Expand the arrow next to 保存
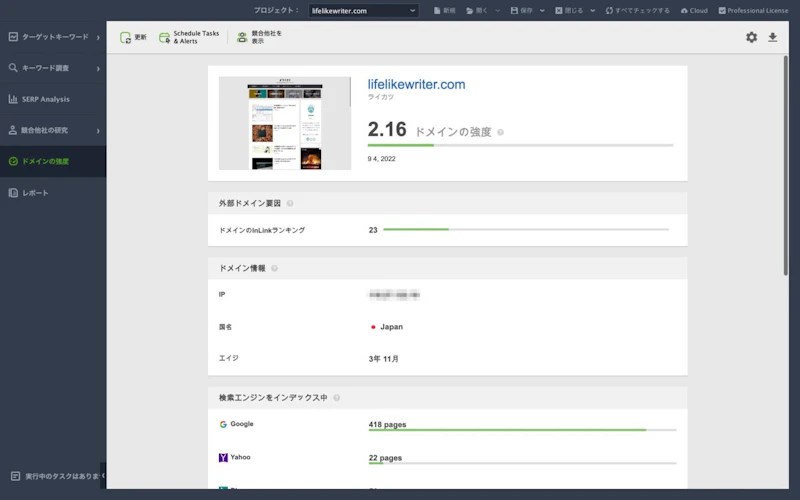Screen dimensions: 800x500 (542, 11)
